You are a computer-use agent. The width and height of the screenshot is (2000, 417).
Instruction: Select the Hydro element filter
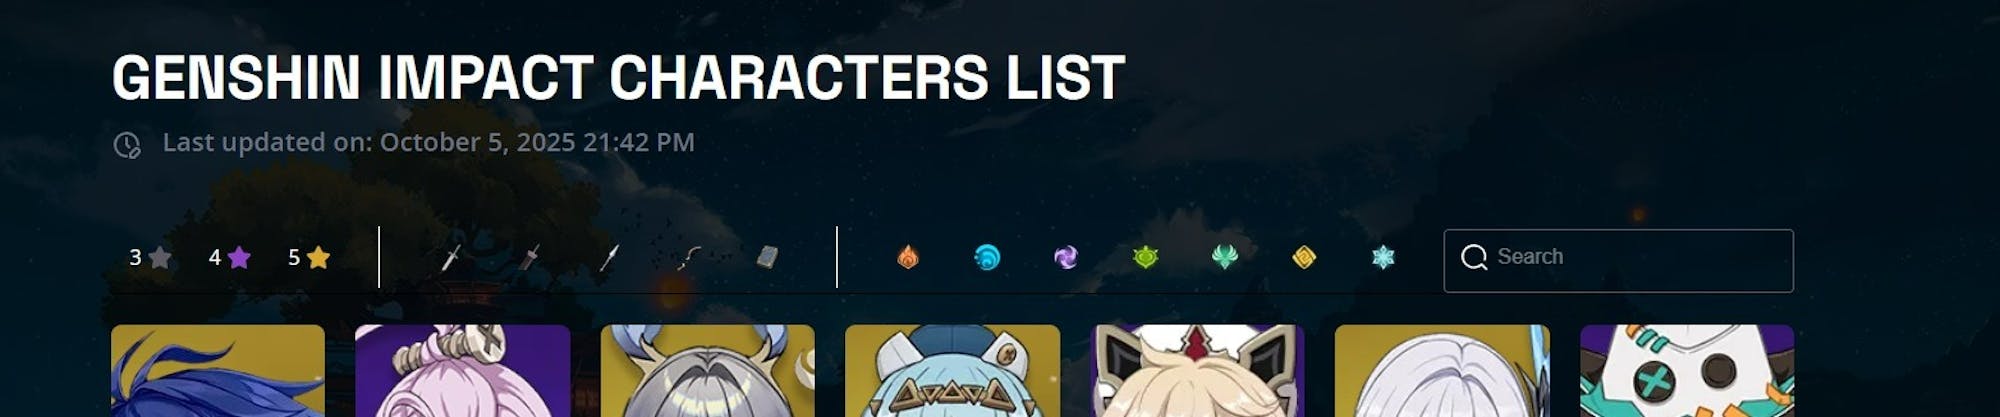tap(987, 258)
